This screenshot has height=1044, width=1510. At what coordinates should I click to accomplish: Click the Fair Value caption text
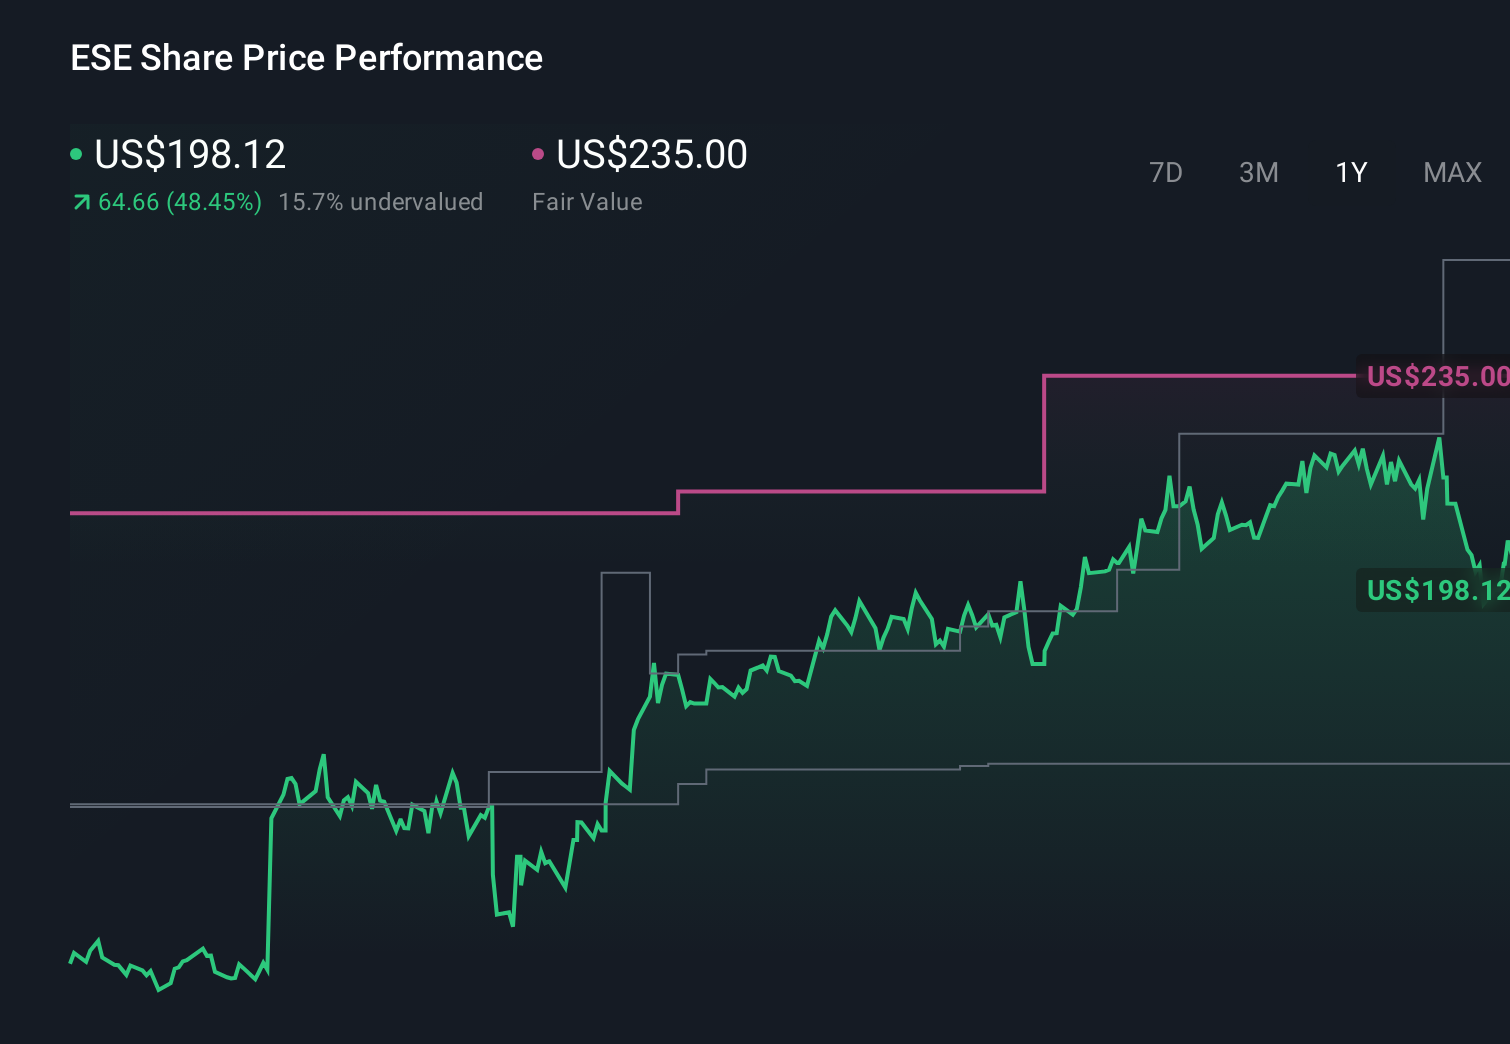click(588, 202)
